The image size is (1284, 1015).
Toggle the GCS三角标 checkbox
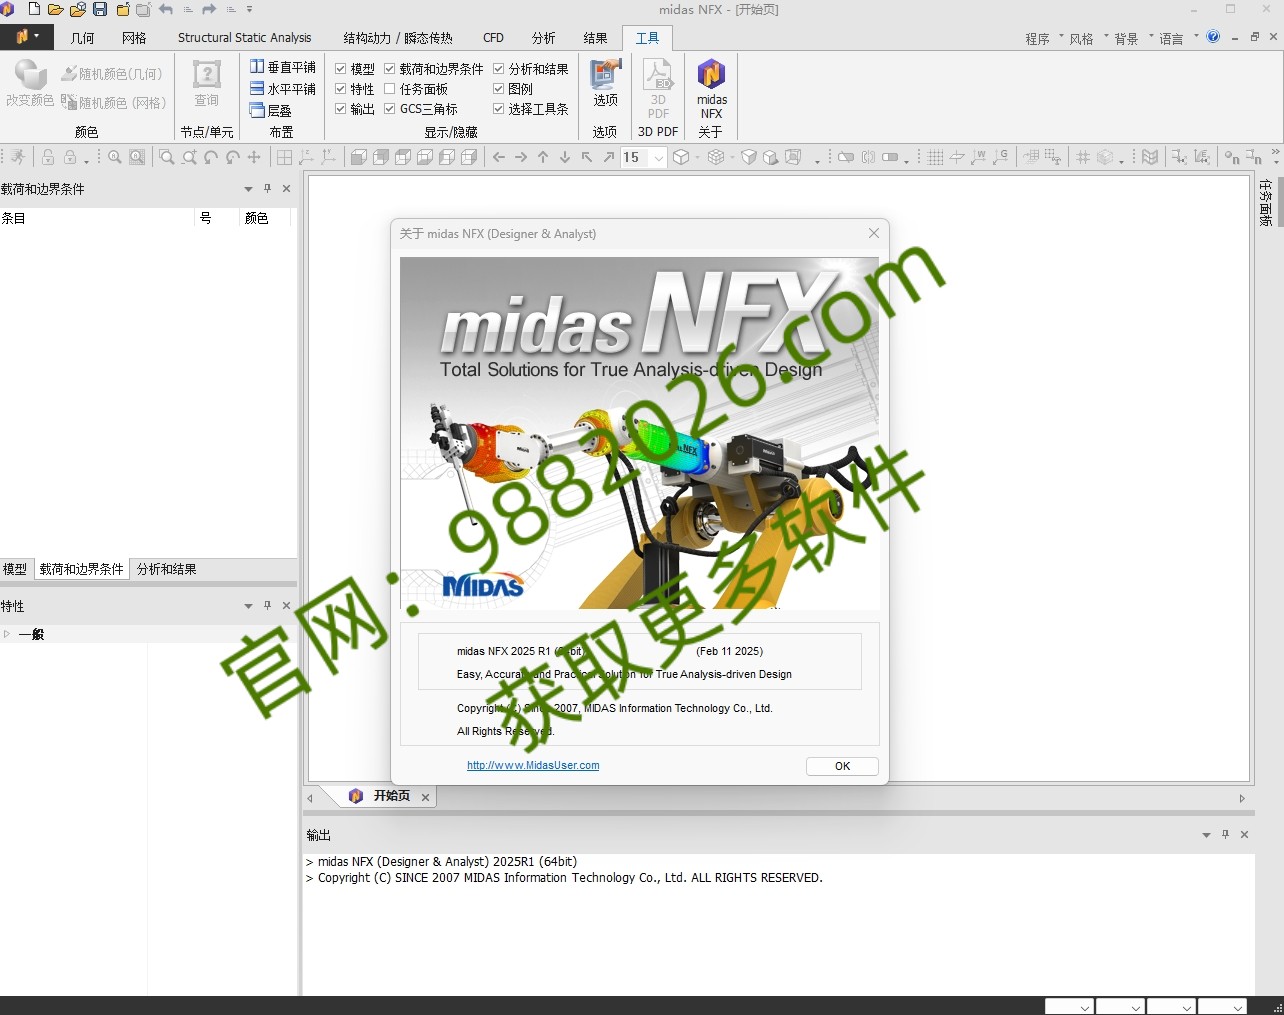(x=390, y=108)
